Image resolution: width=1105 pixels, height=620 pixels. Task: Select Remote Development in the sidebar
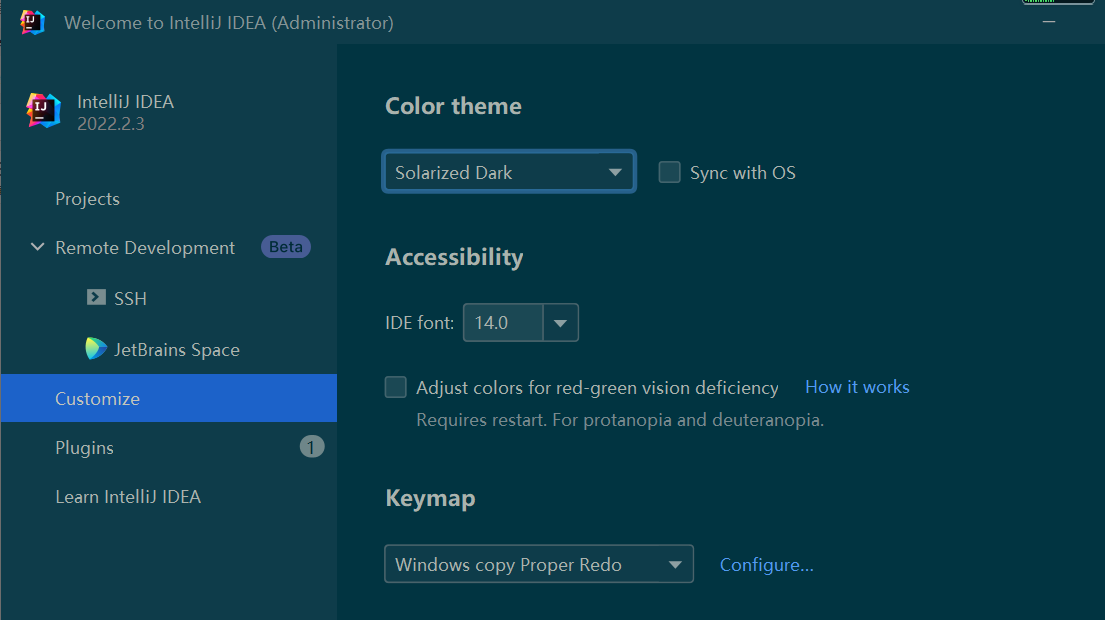click(144, 247)
